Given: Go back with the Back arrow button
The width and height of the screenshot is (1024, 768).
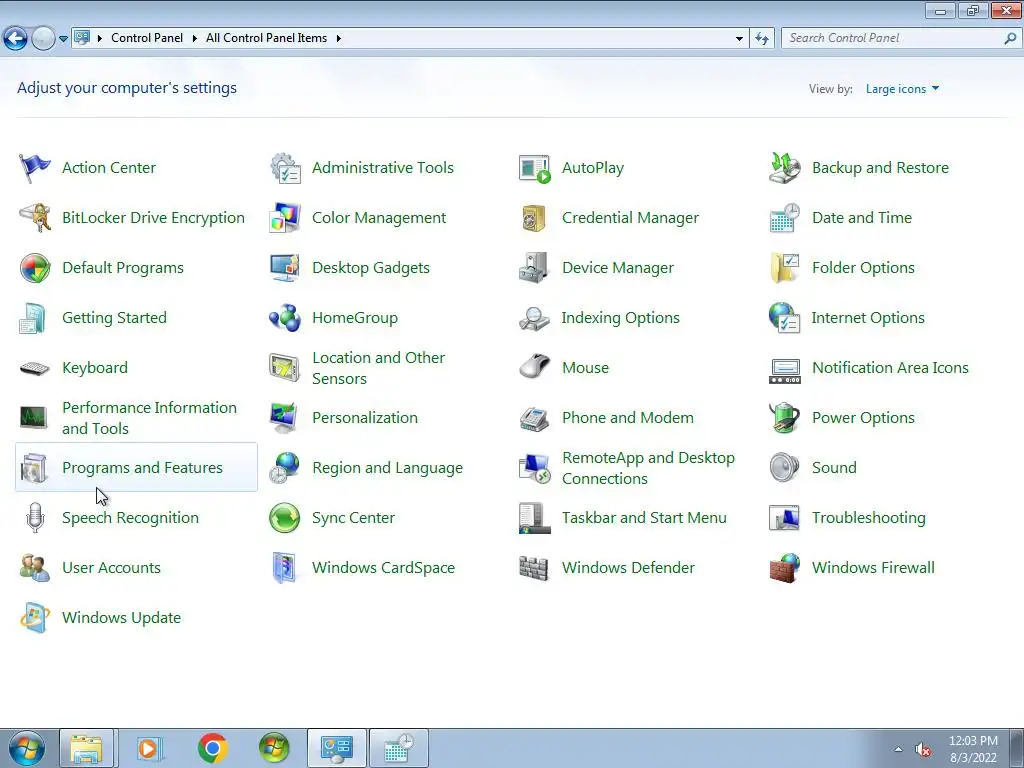Looking at the screenshot, I should pos(16,39).
